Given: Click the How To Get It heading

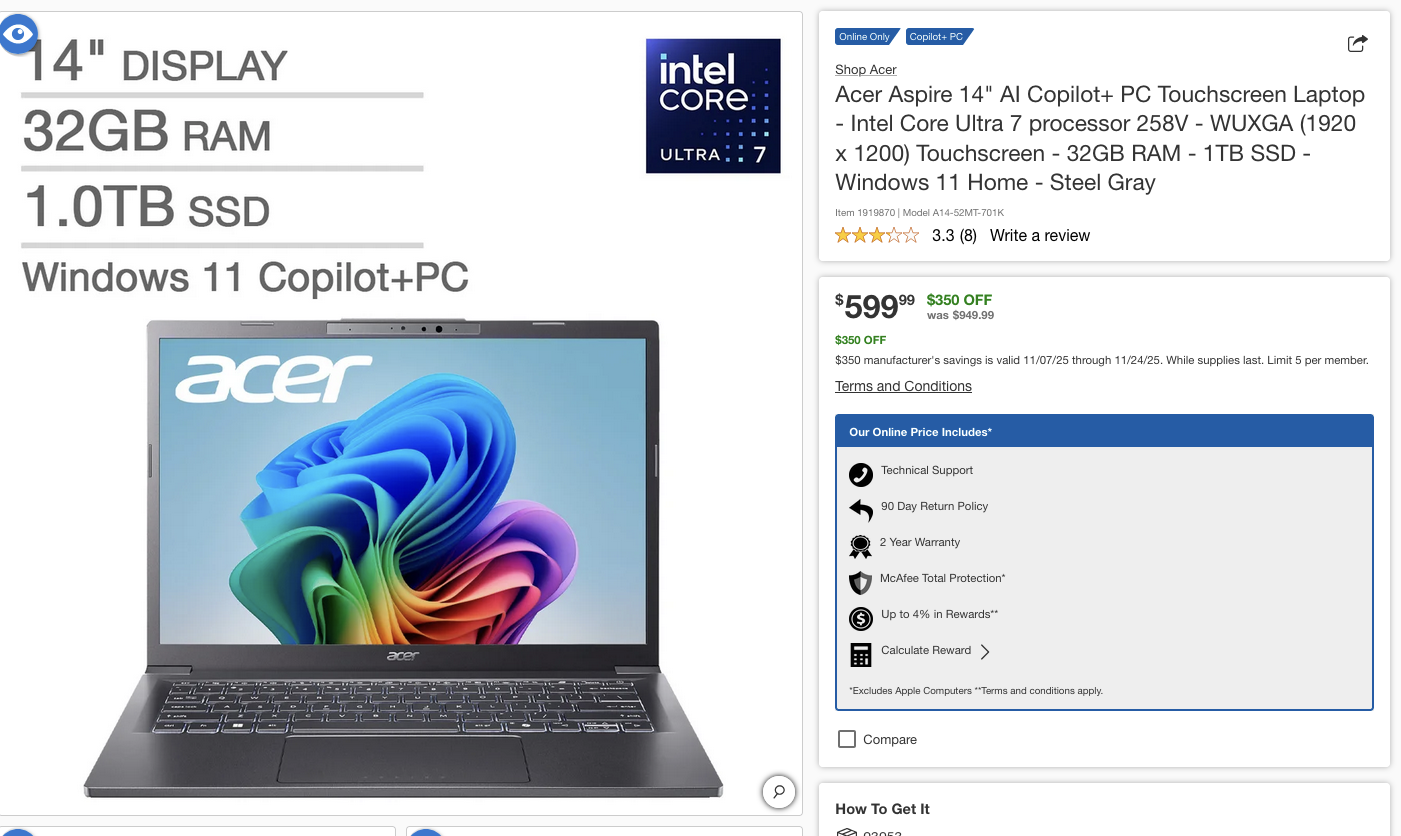Looking at the screenshot, I should [x=883, y=809].
